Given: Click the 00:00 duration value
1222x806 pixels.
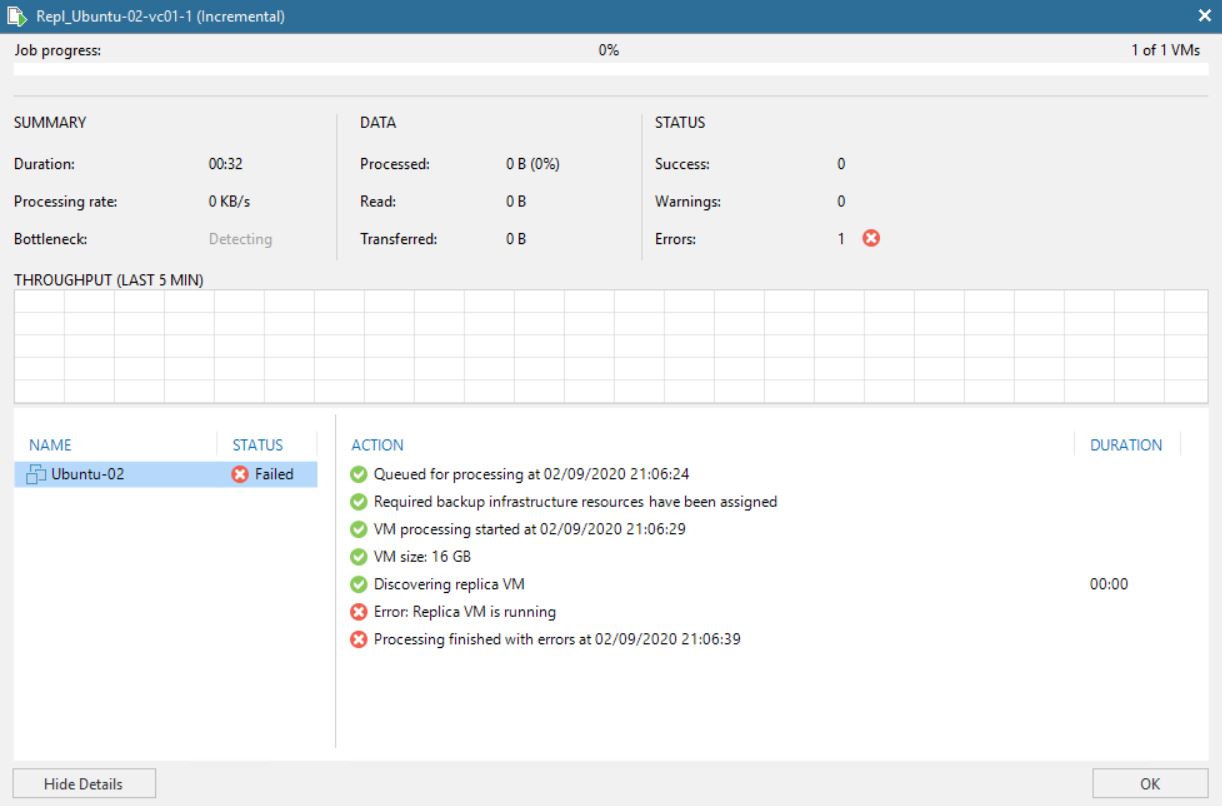Looking at the screenshot, I should pos(1109,584).
